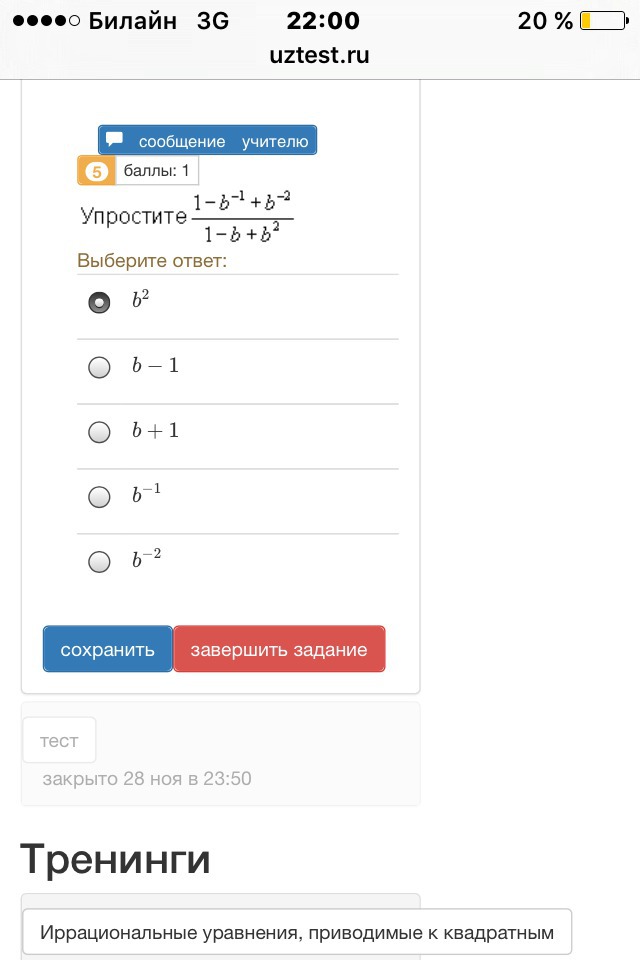Tap the battery icon in status bar
The image size is (640, 960).
pyautogui.click(x=602, y=21)
